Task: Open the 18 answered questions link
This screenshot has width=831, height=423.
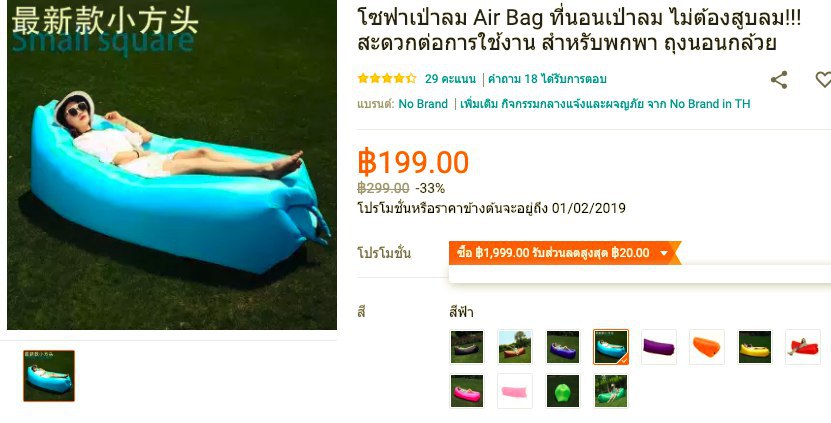Action: click(547, 79)
